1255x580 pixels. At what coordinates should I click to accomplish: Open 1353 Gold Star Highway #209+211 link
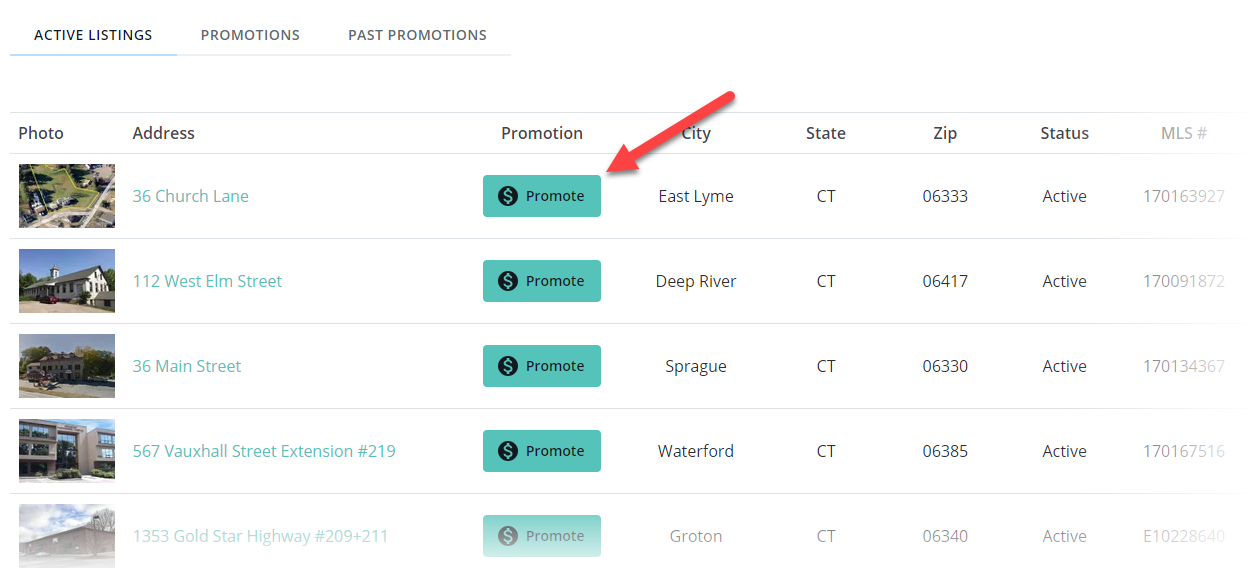[x=260, y=536]
